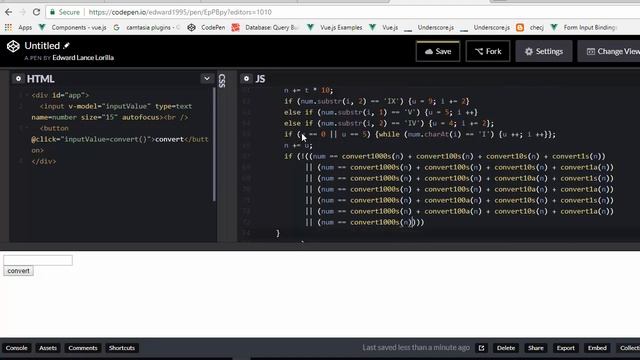This screenshot has height=360, width=640.
Task: Click the Secure padlock indicator
Action: click(x=65, y=12)
